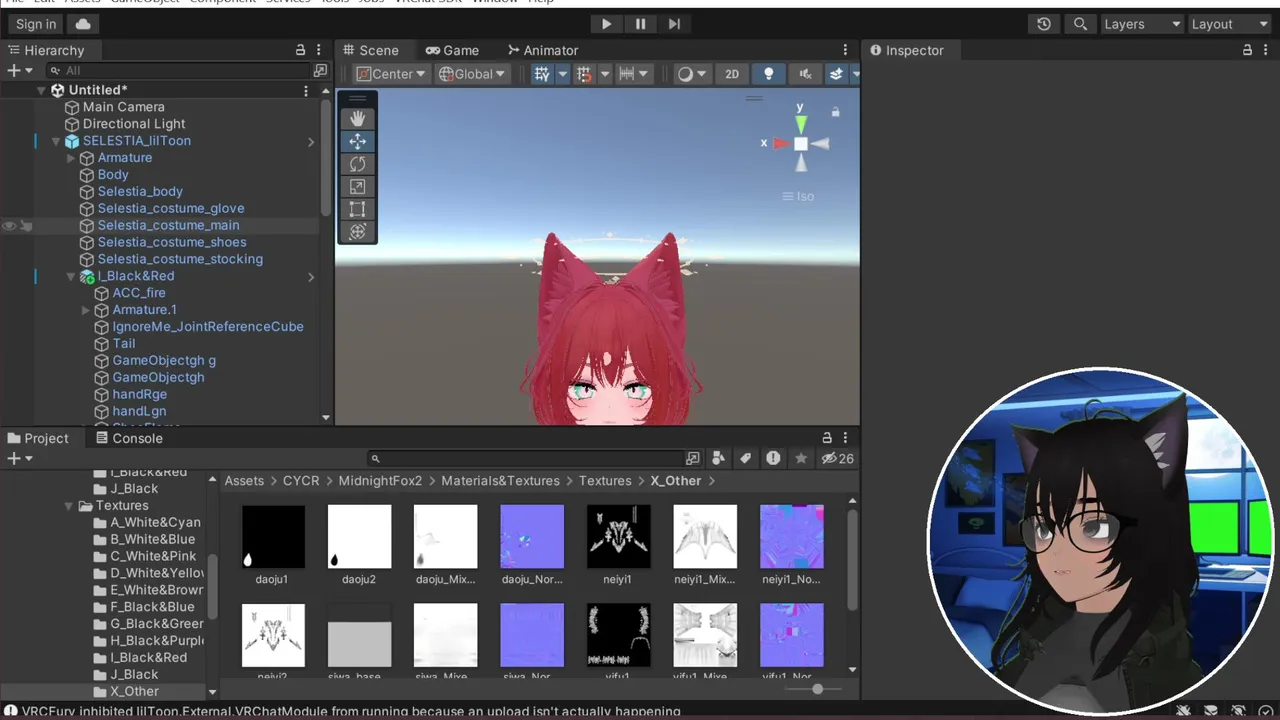Screen dimensions: 1280x720
Task: Select the Move tool in Scene
Action: pyautogui.click(x=357, y=141)
